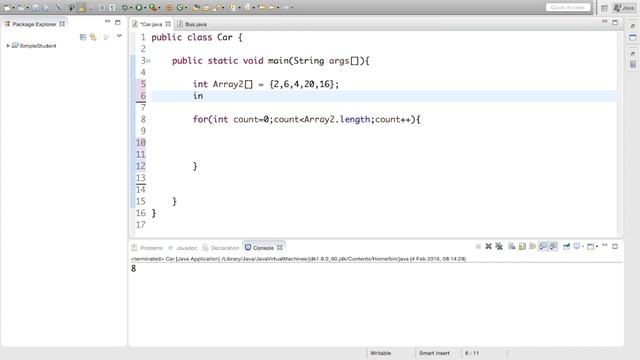The height and width of the screenshot is (360, 640).
Task: Click the Open Console icon
Action: coord(591,247)
